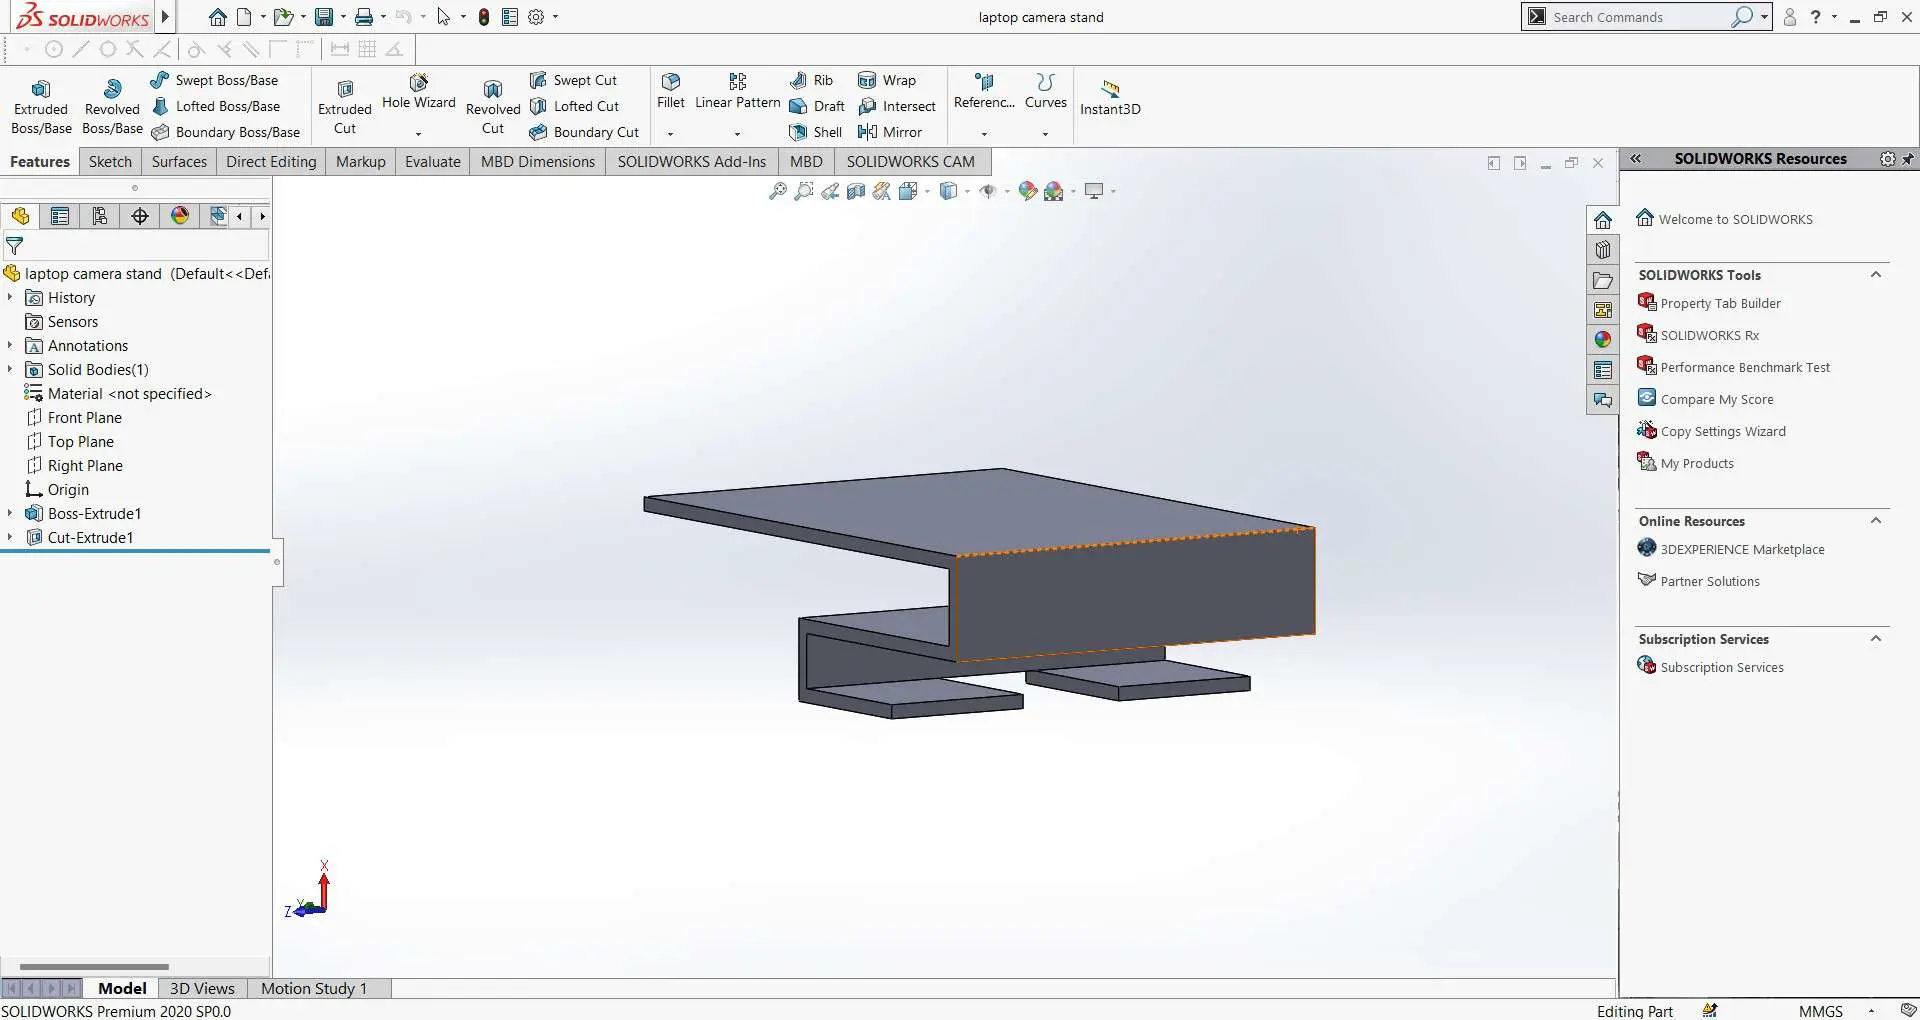Select the Extruded Cut tool
1920x1020 pixels.
[x=345, y=107]
